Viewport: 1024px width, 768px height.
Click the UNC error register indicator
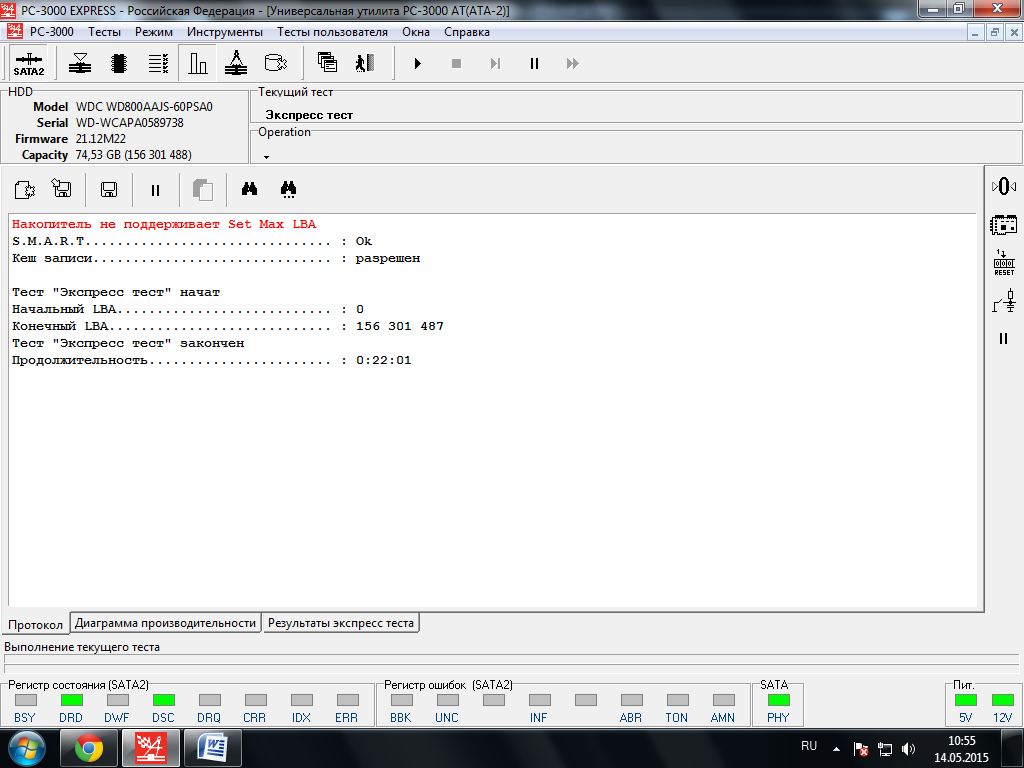[447, 700]
